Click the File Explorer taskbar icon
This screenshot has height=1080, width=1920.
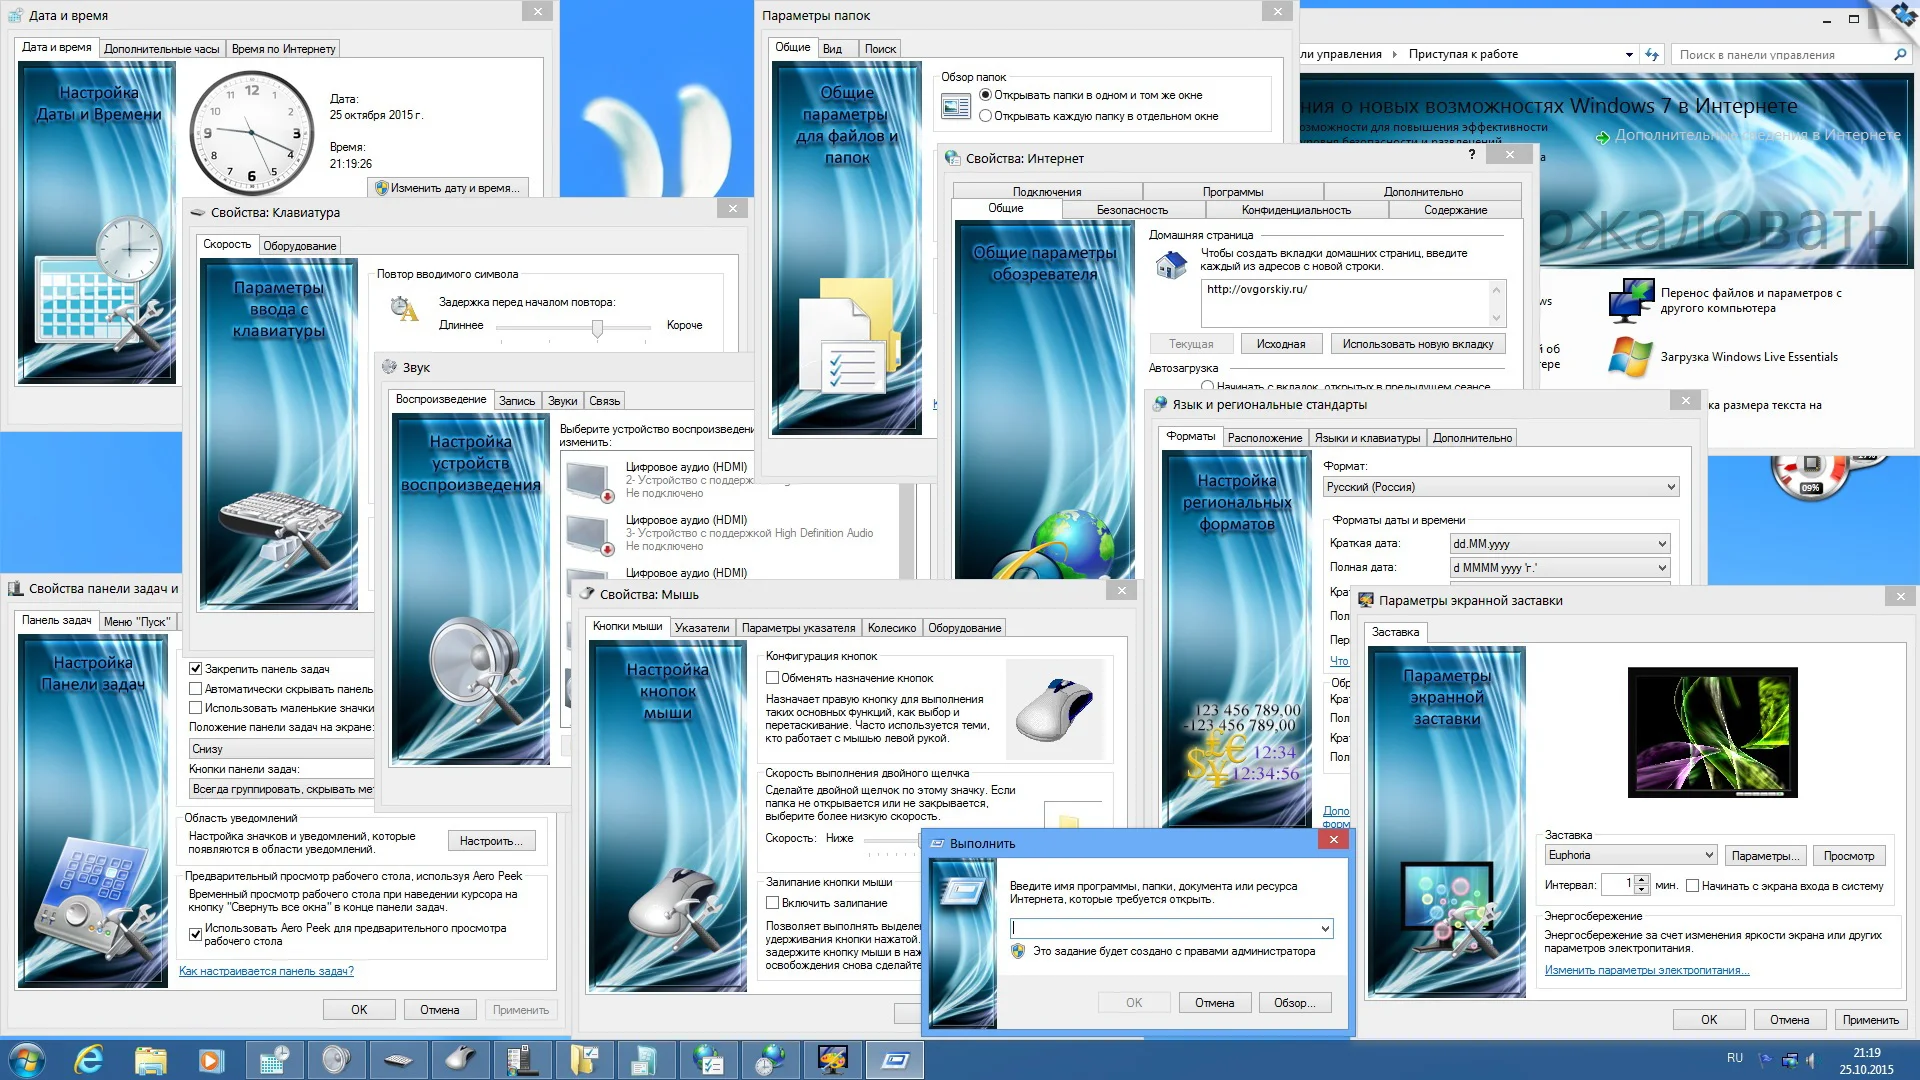click(x=150, y=1059)
